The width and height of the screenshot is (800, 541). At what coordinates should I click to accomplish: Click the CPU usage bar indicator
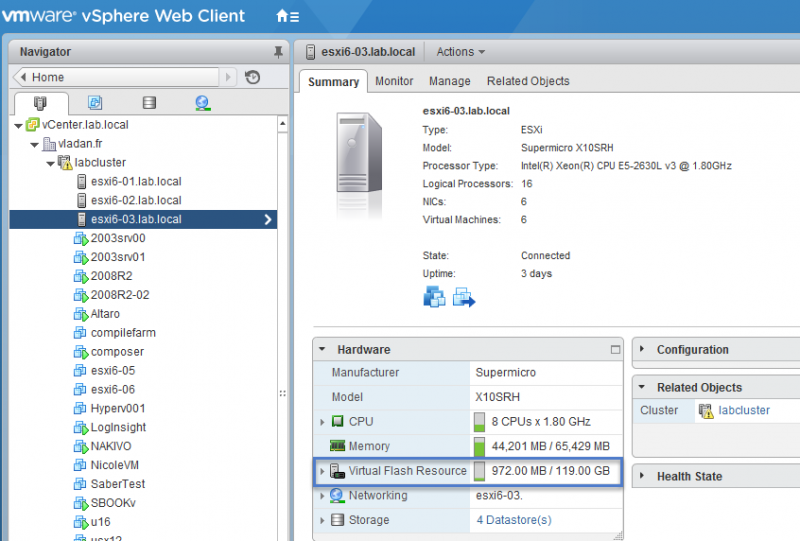(x=479, y=422)
